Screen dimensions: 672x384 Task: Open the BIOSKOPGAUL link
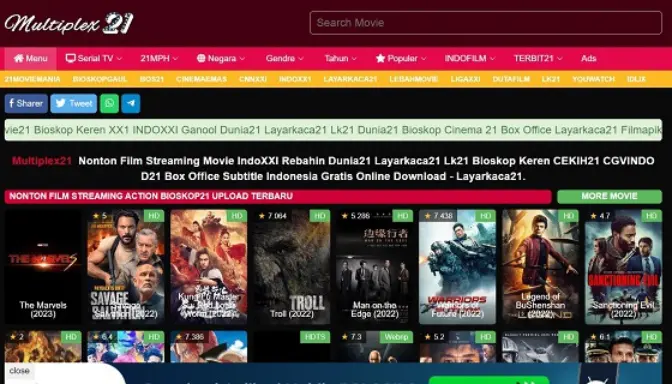click(100, 79)
